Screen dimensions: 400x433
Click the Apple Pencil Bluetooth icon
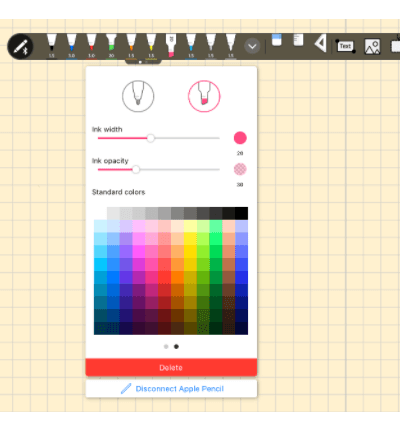(21, 46)
